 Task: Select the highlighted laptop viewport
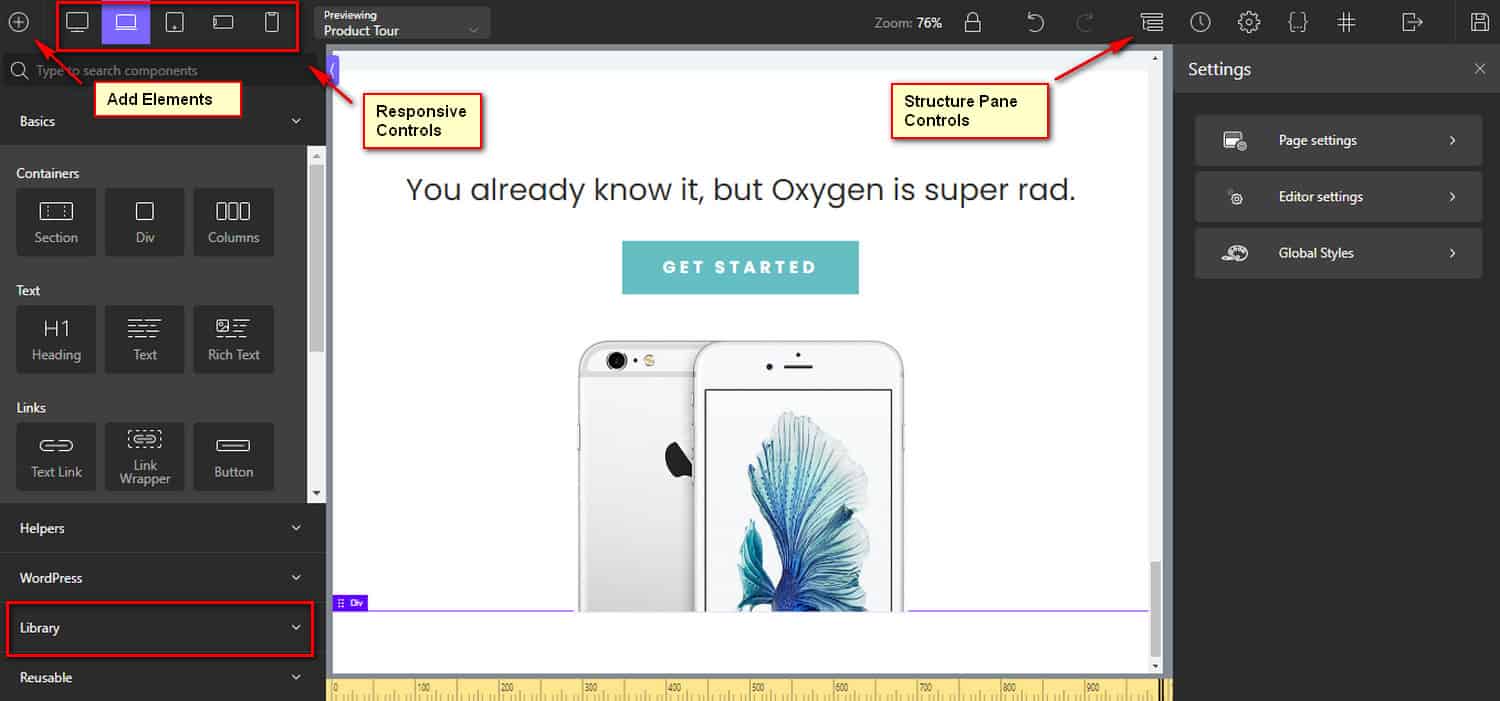point(126,23)
